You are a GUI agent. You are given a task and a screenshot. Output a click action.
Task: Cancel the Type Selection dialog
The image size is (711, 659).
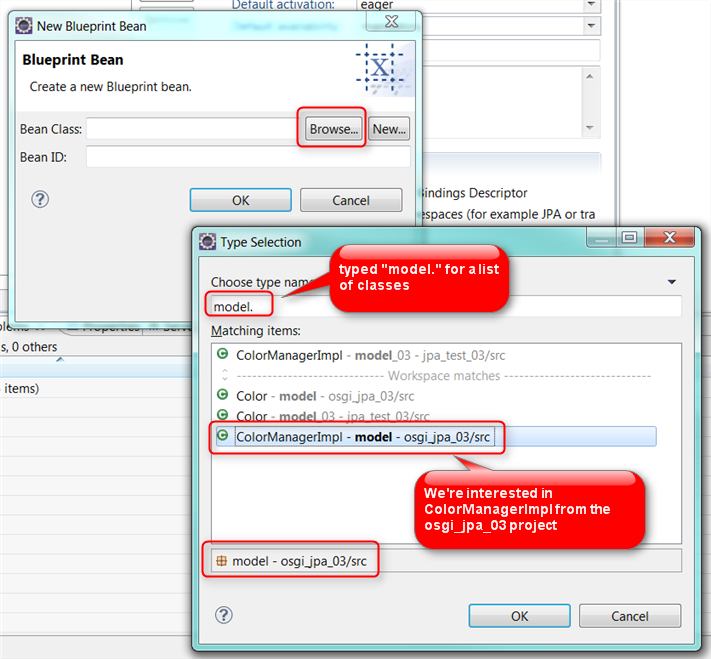[x=630, y=616]
